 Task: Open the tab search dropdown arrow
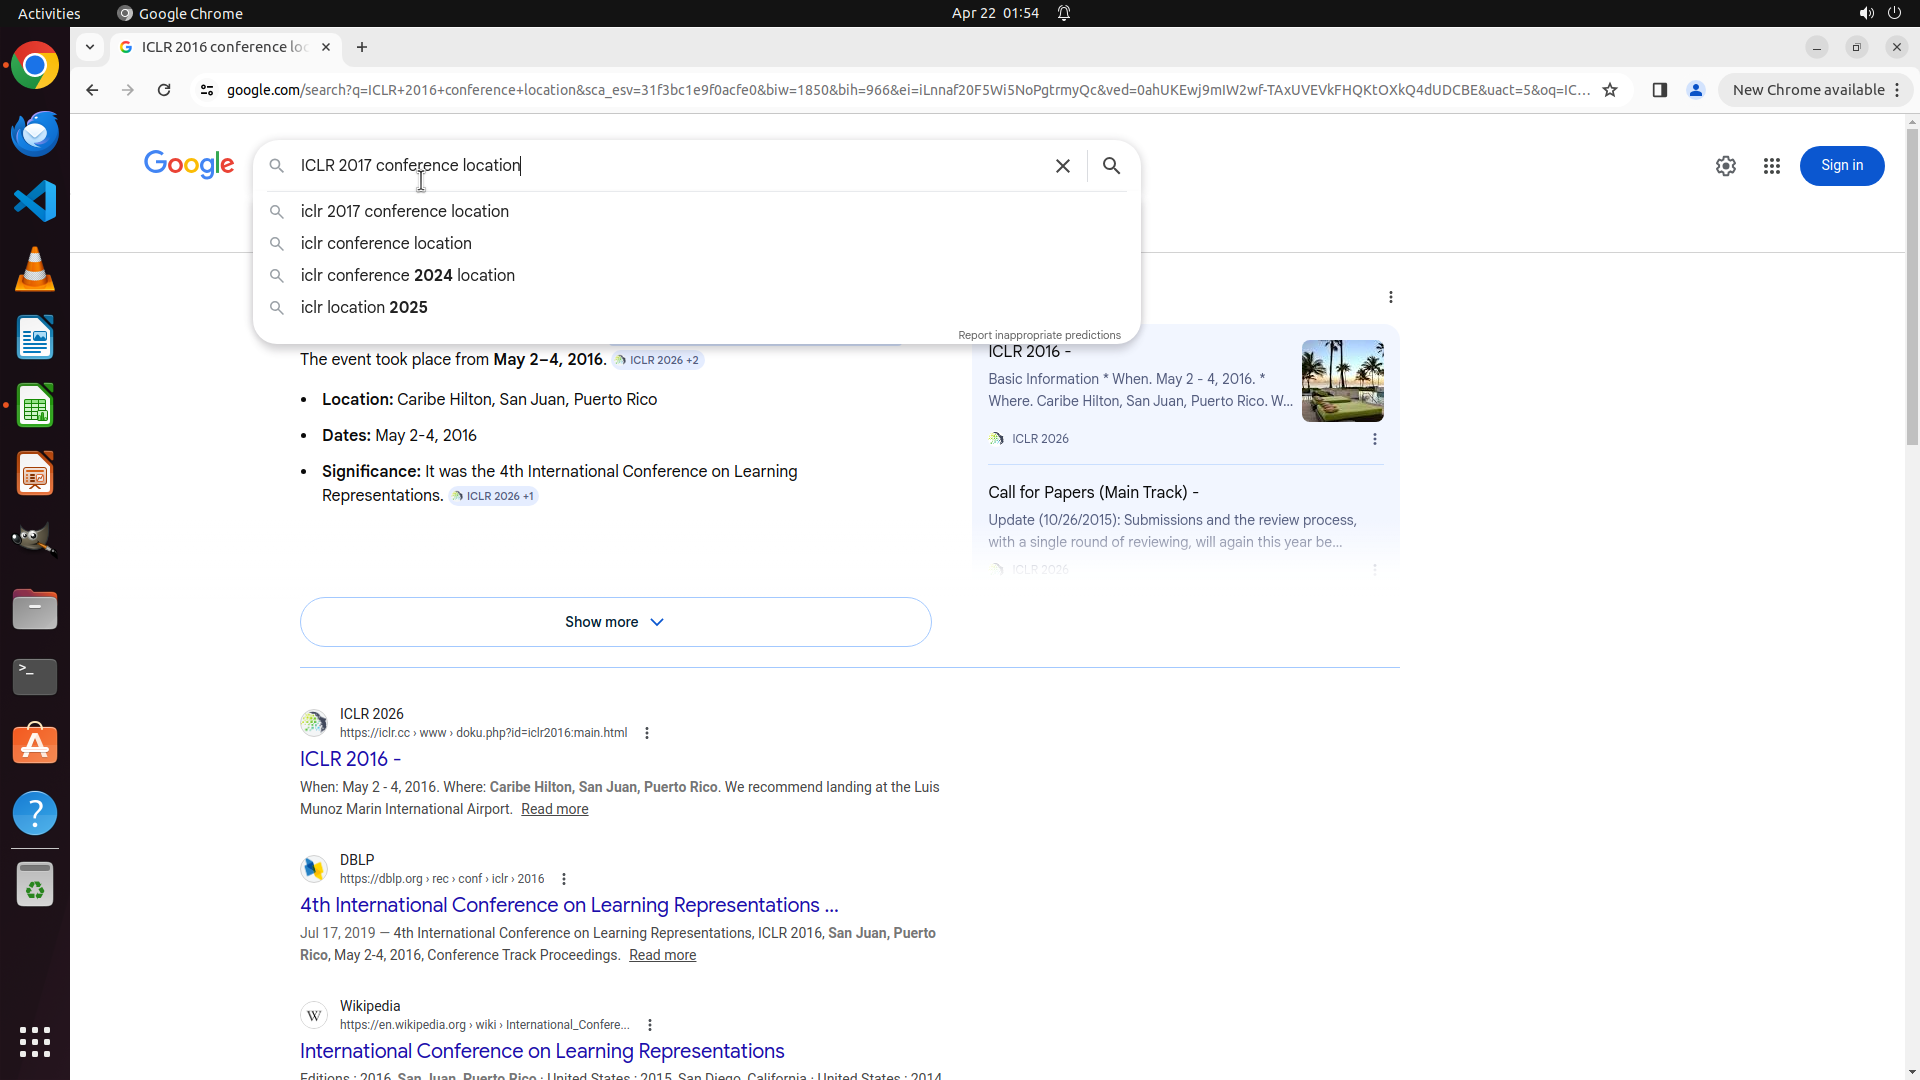(90, 47)
